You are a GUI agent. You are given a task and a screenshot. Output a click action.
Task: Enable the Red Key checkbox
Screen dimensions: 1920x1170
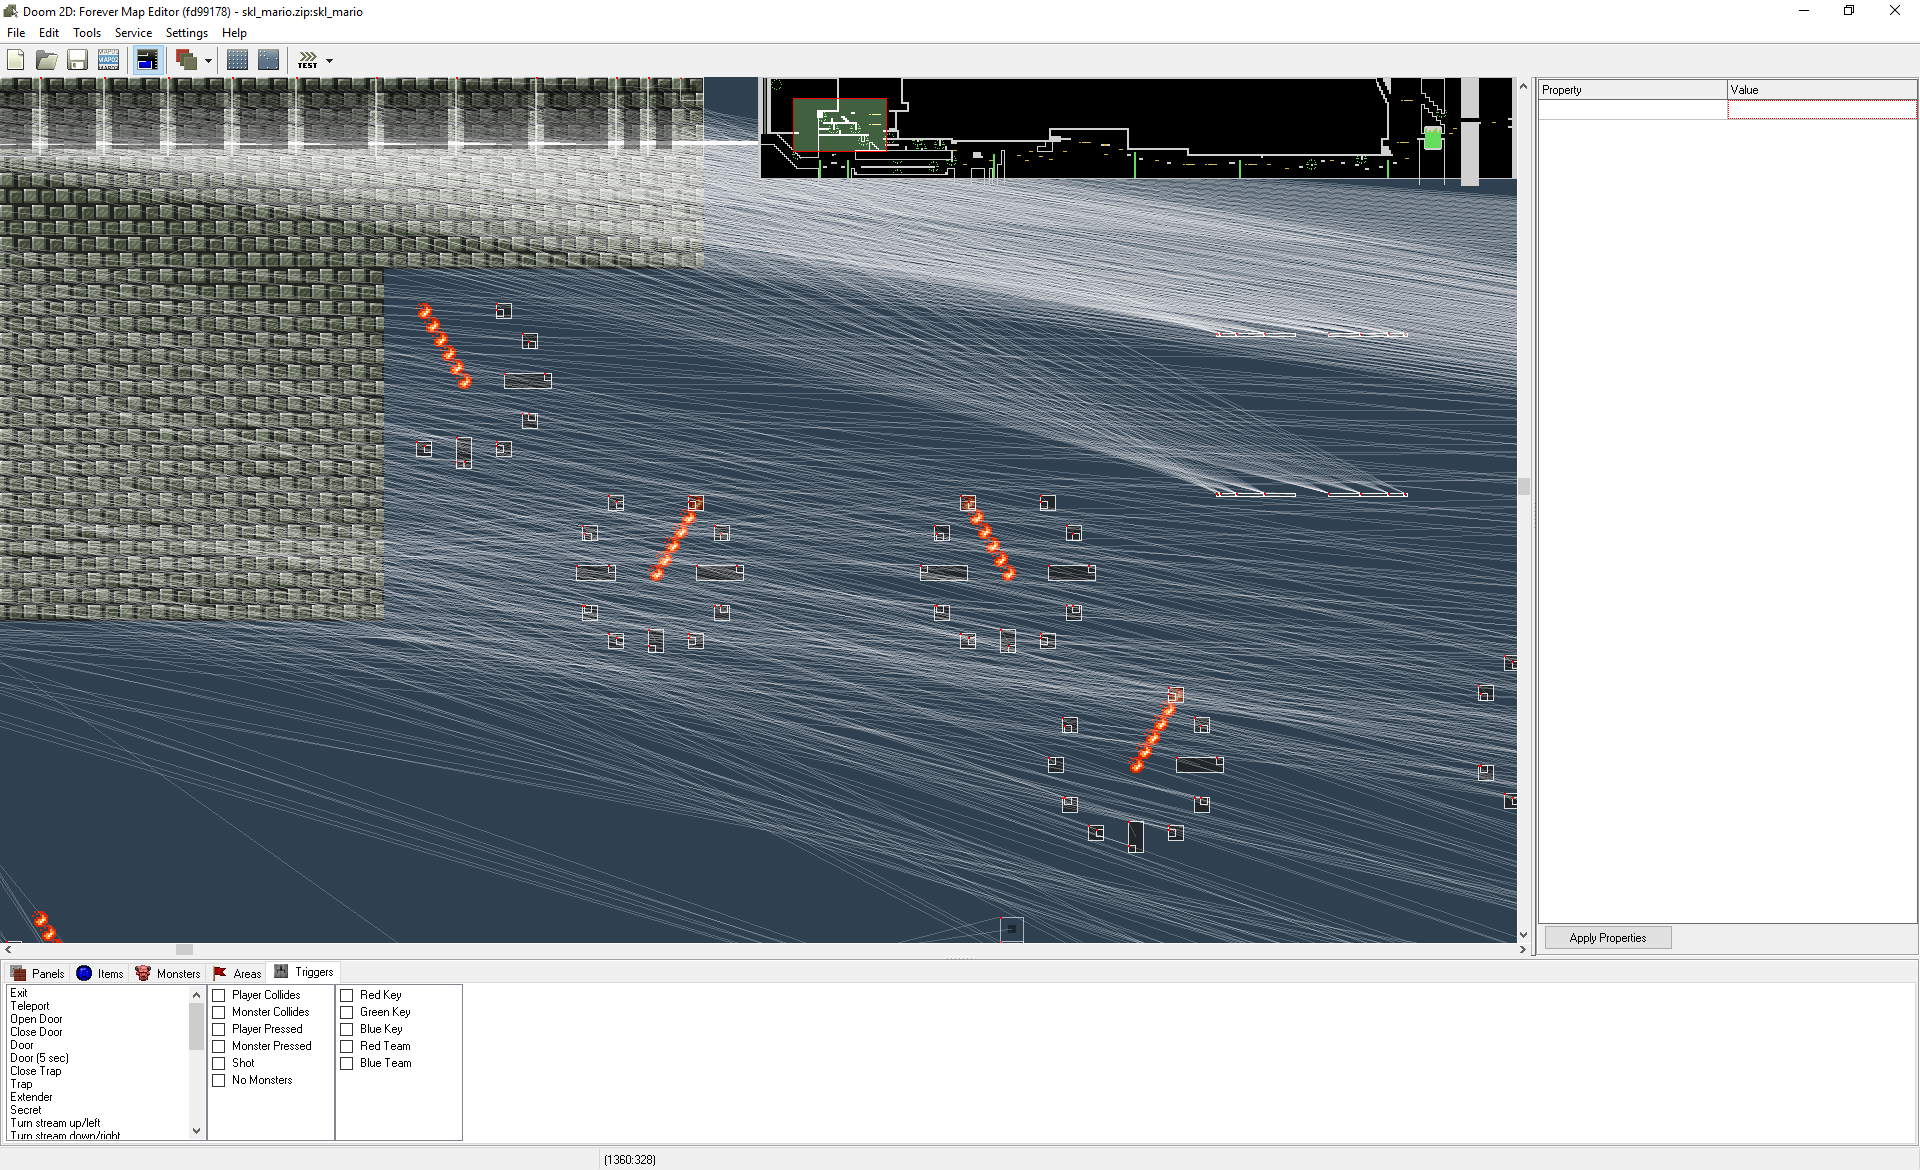[x=347, y=995]
